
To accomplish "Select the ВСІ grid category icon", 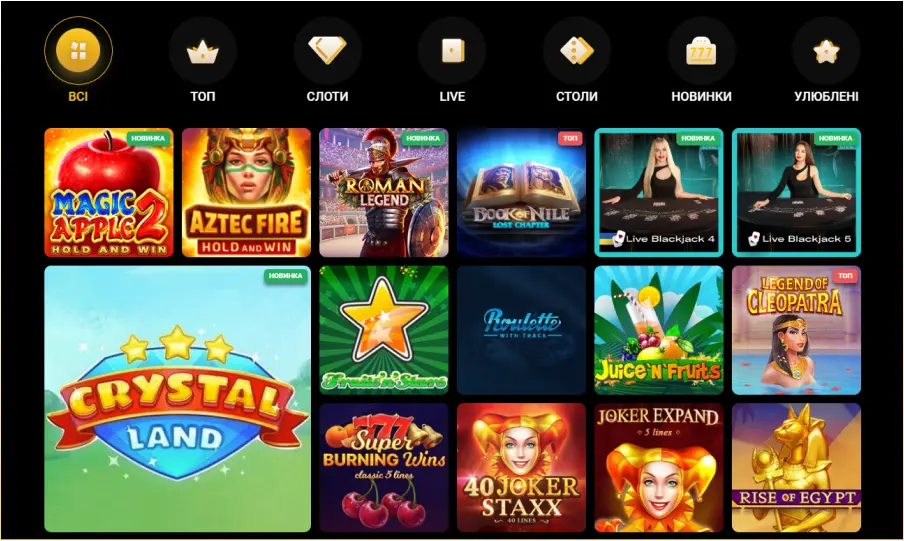I will pos(78,51).
